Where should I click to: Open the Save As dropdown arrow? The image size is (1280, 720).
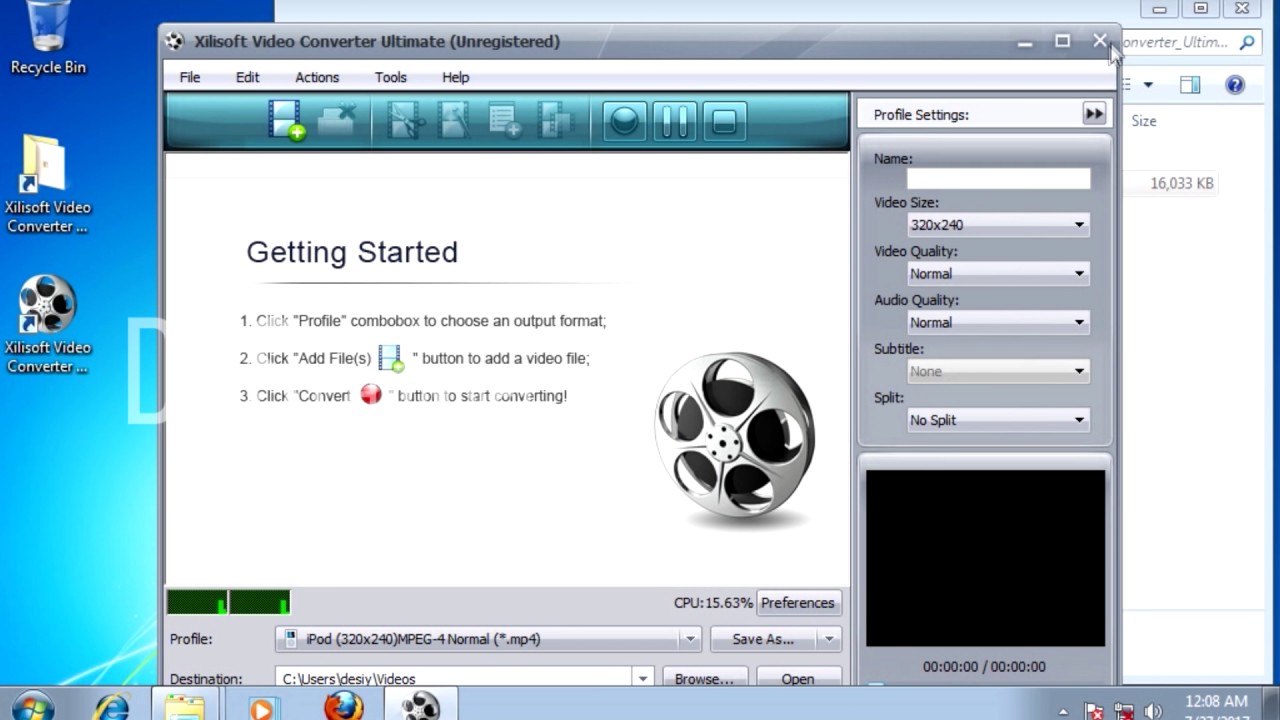tap(829, 639)
